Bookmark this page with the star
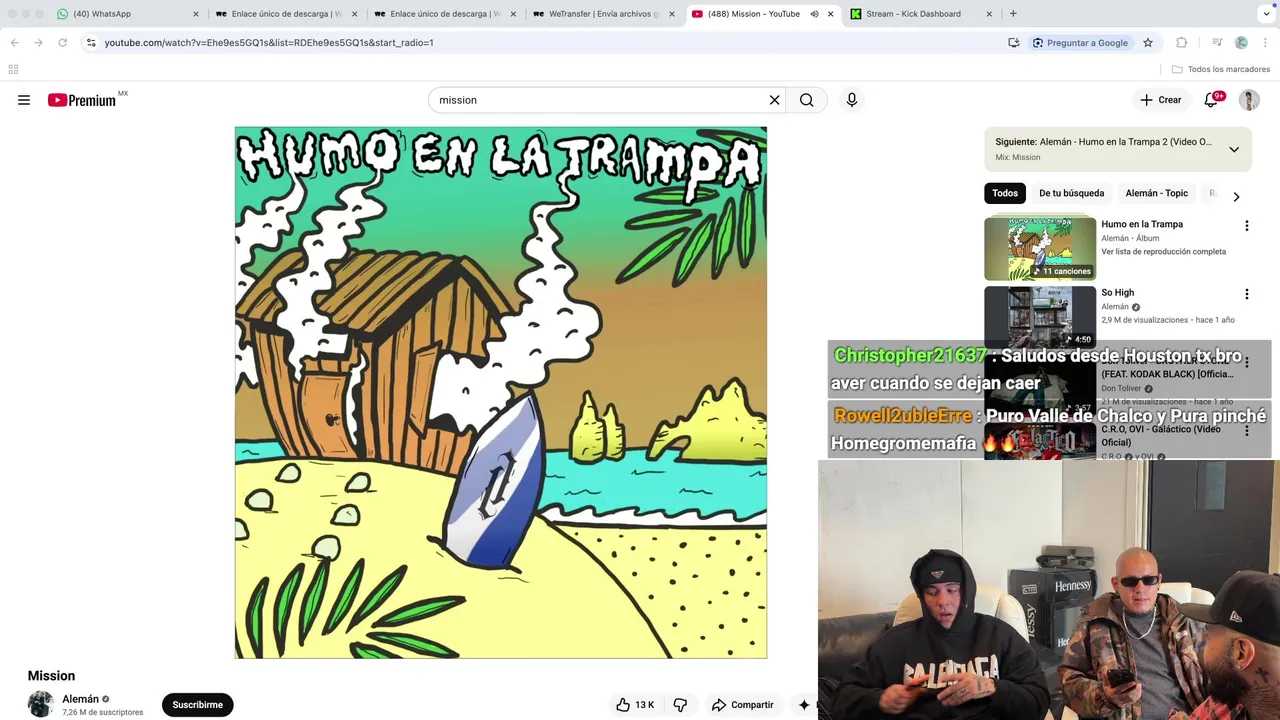 click(1148, 42)
